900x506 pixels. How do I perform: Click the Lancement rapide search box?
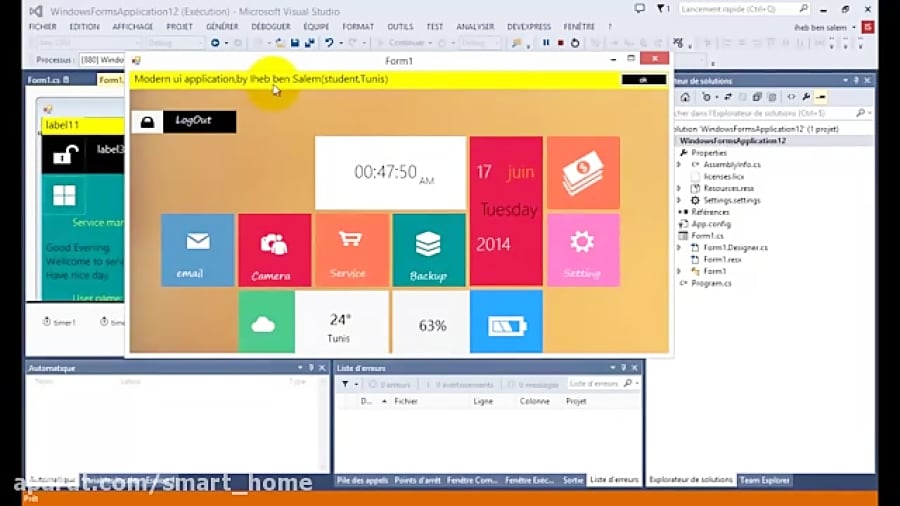(744, 9)
